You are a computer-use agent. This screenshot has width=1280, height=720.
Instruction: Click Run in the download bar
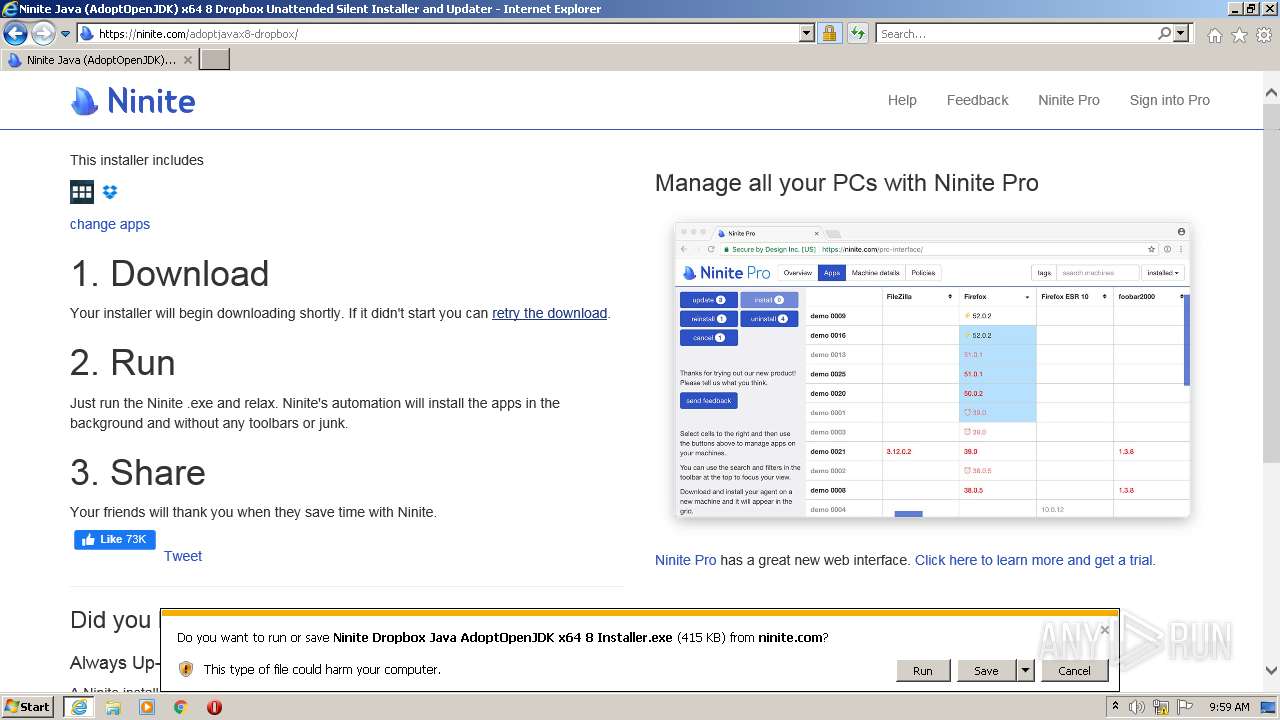coord(922,671)
